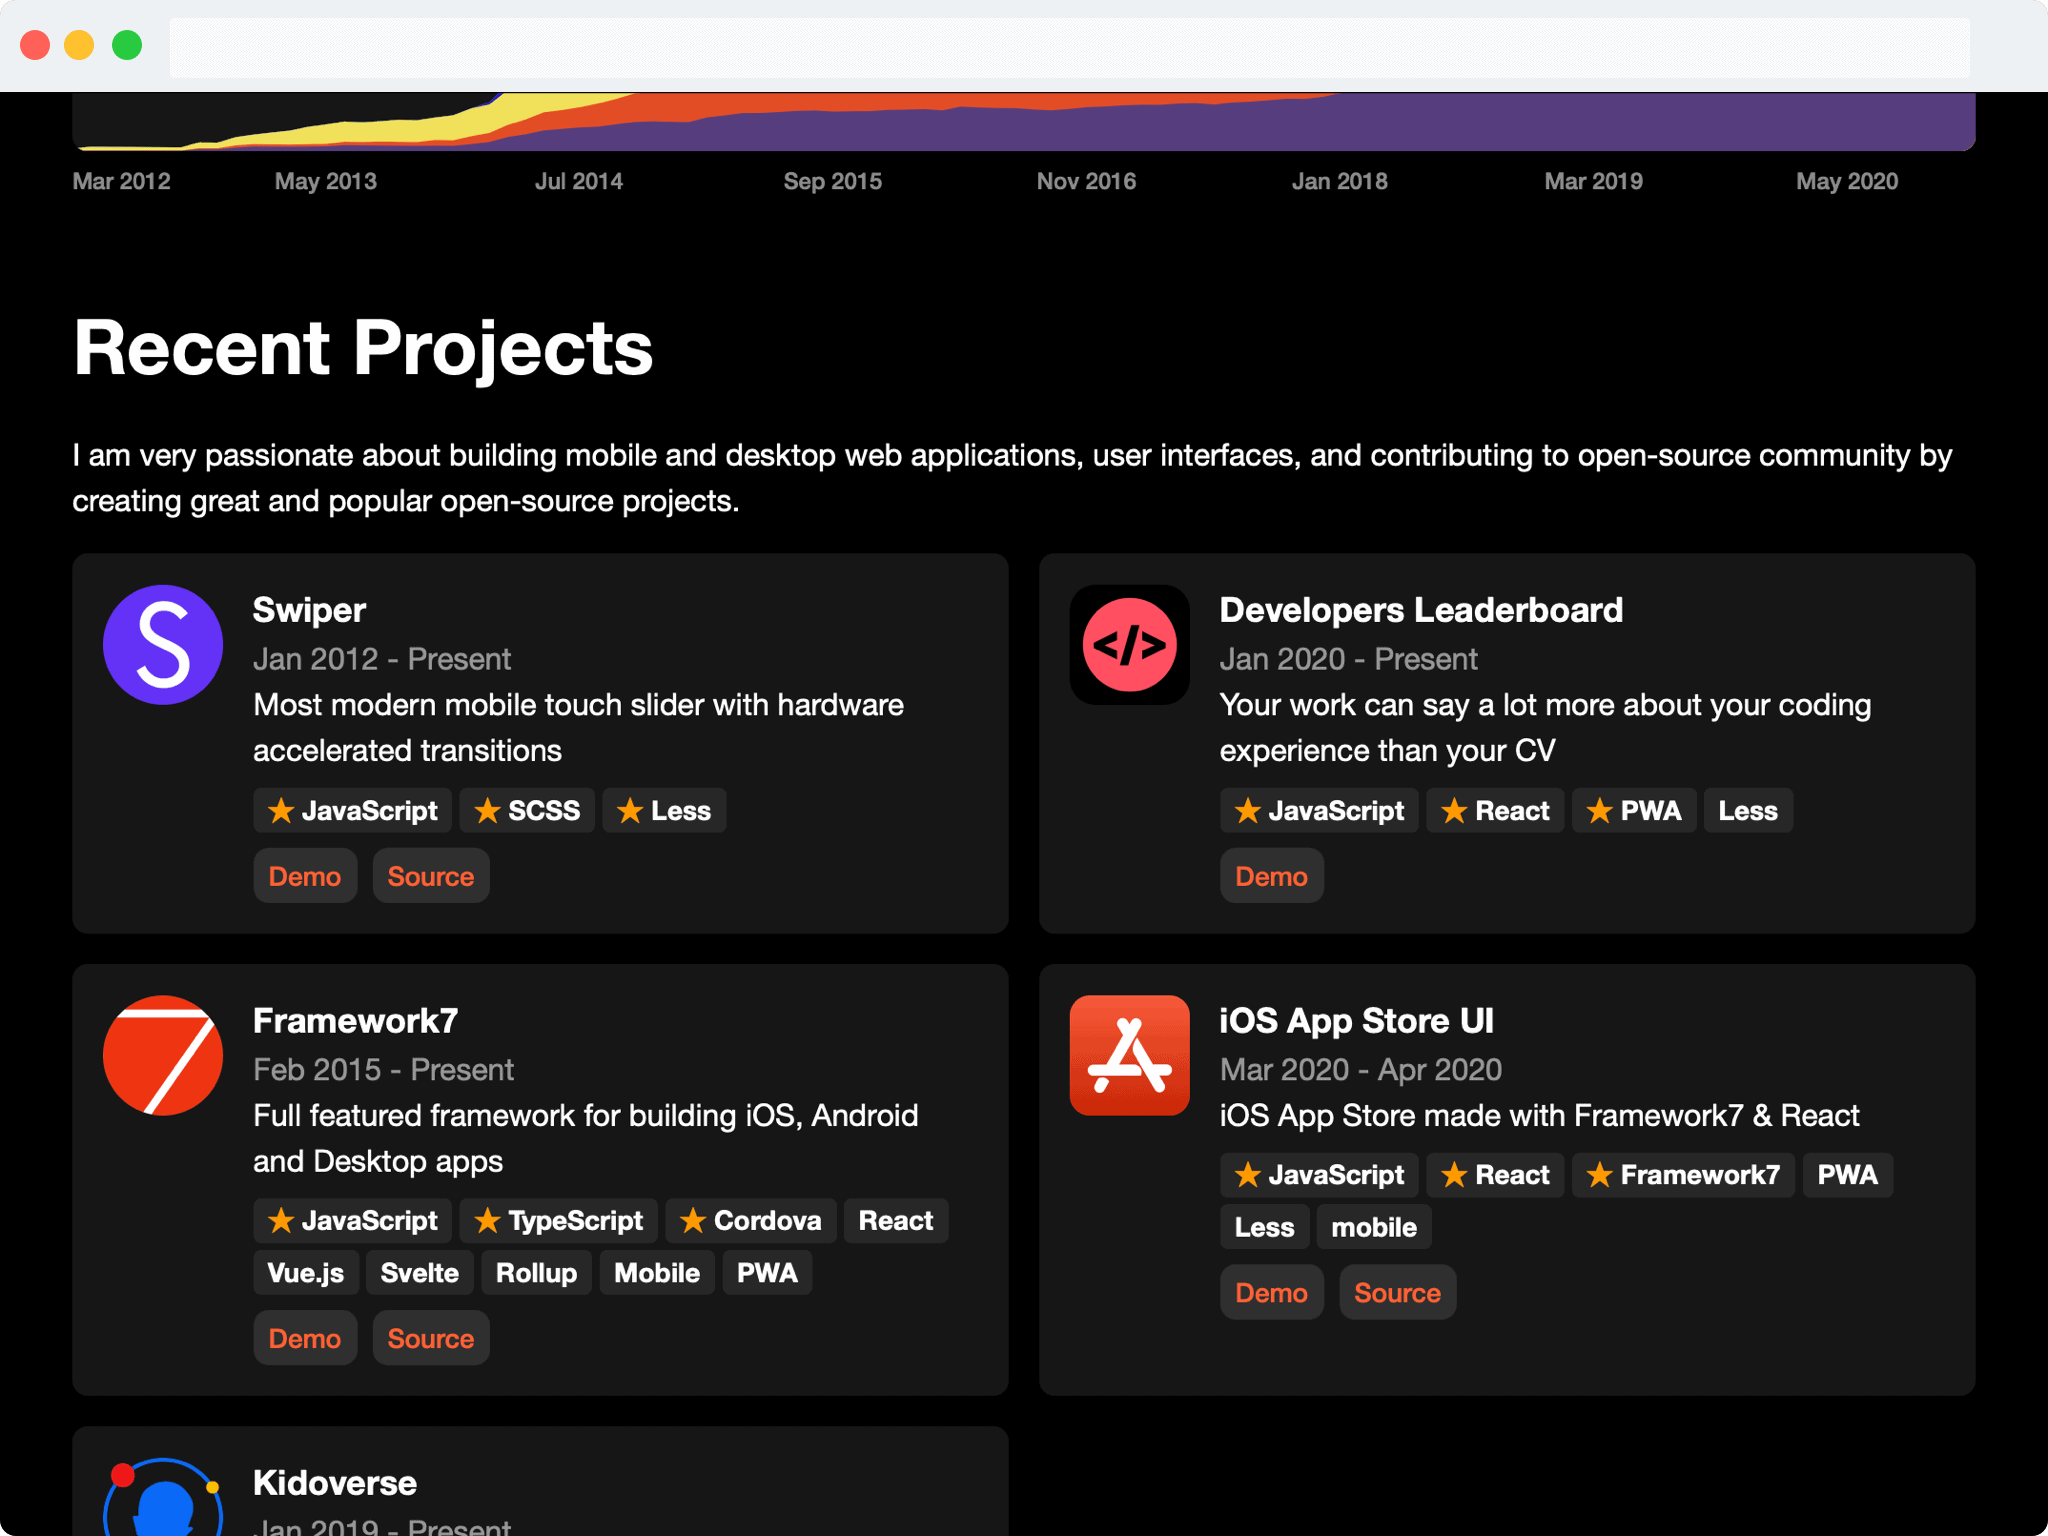Click the iOS App Store UI icon
This screenshot has width=2048, height=1536.
point(1129,1055)
